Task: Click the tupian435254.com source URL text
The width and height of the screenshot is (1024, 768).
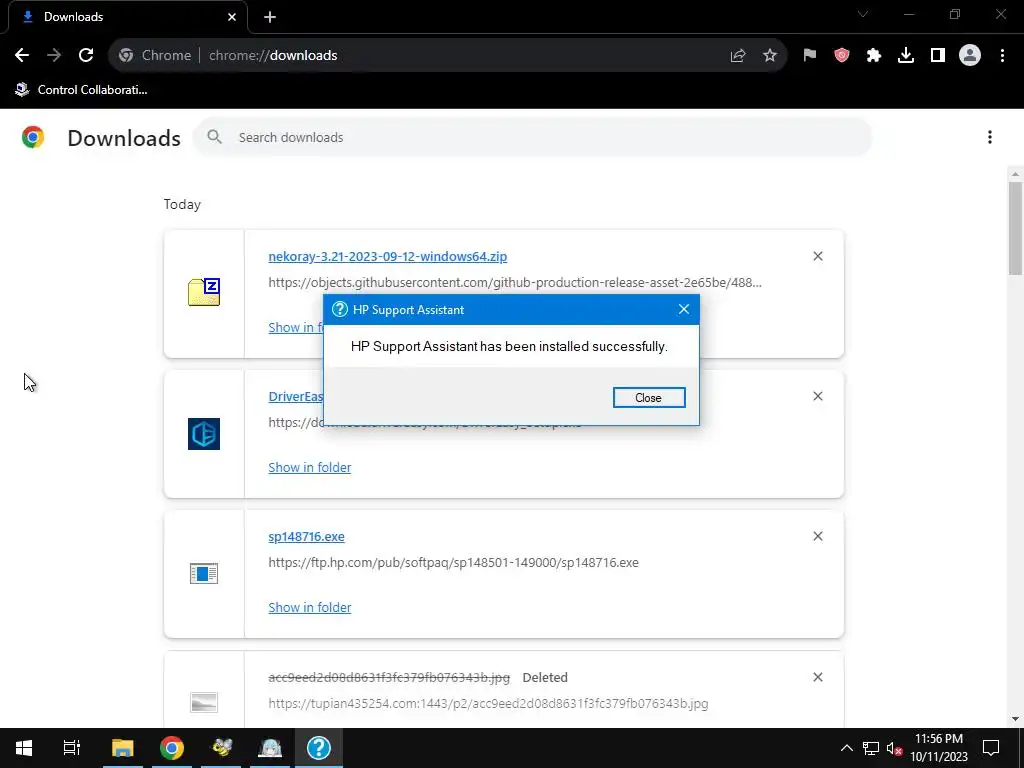Action: click(x=488, y=704)
